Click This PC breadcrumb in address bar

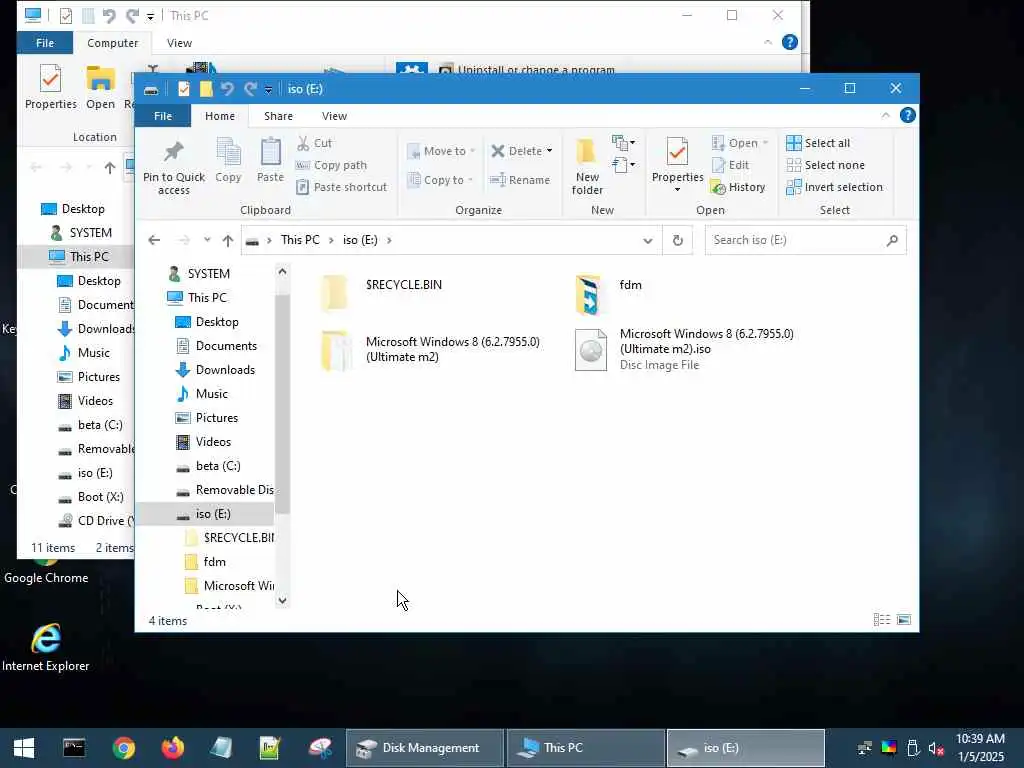click(300, 240)
